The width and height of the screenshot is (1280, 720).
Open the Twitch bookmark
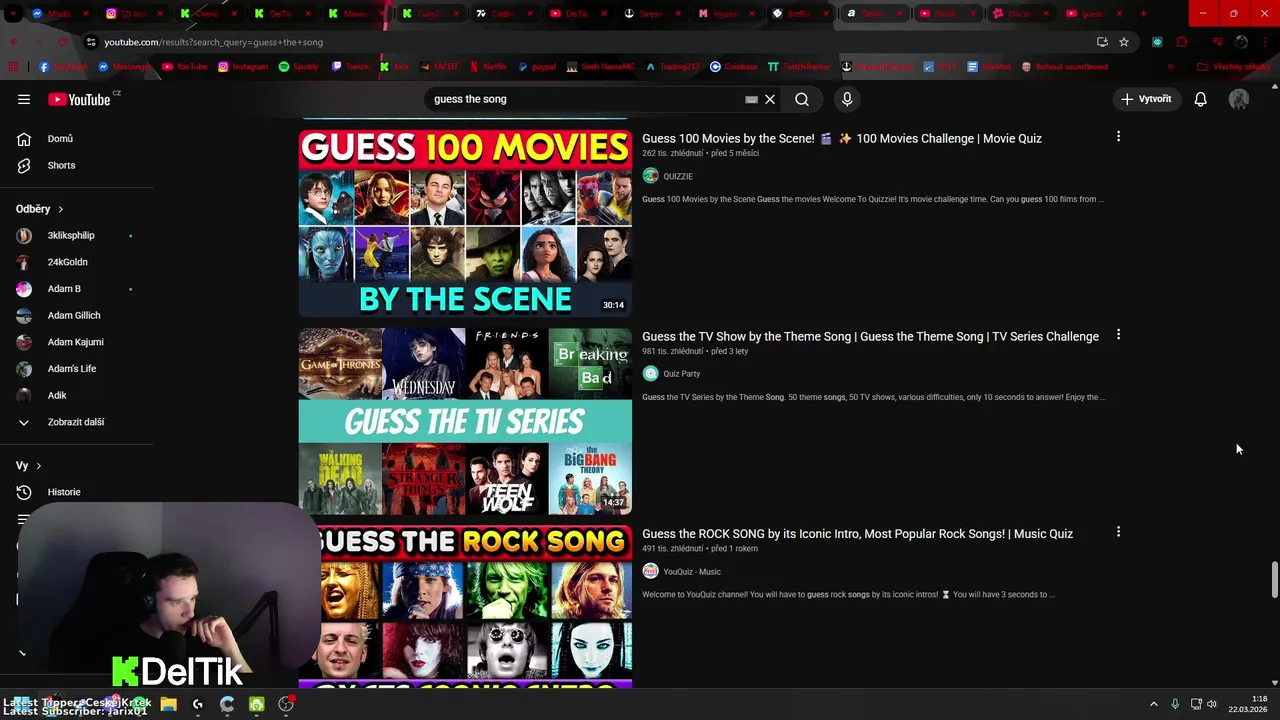pos(350,67)
